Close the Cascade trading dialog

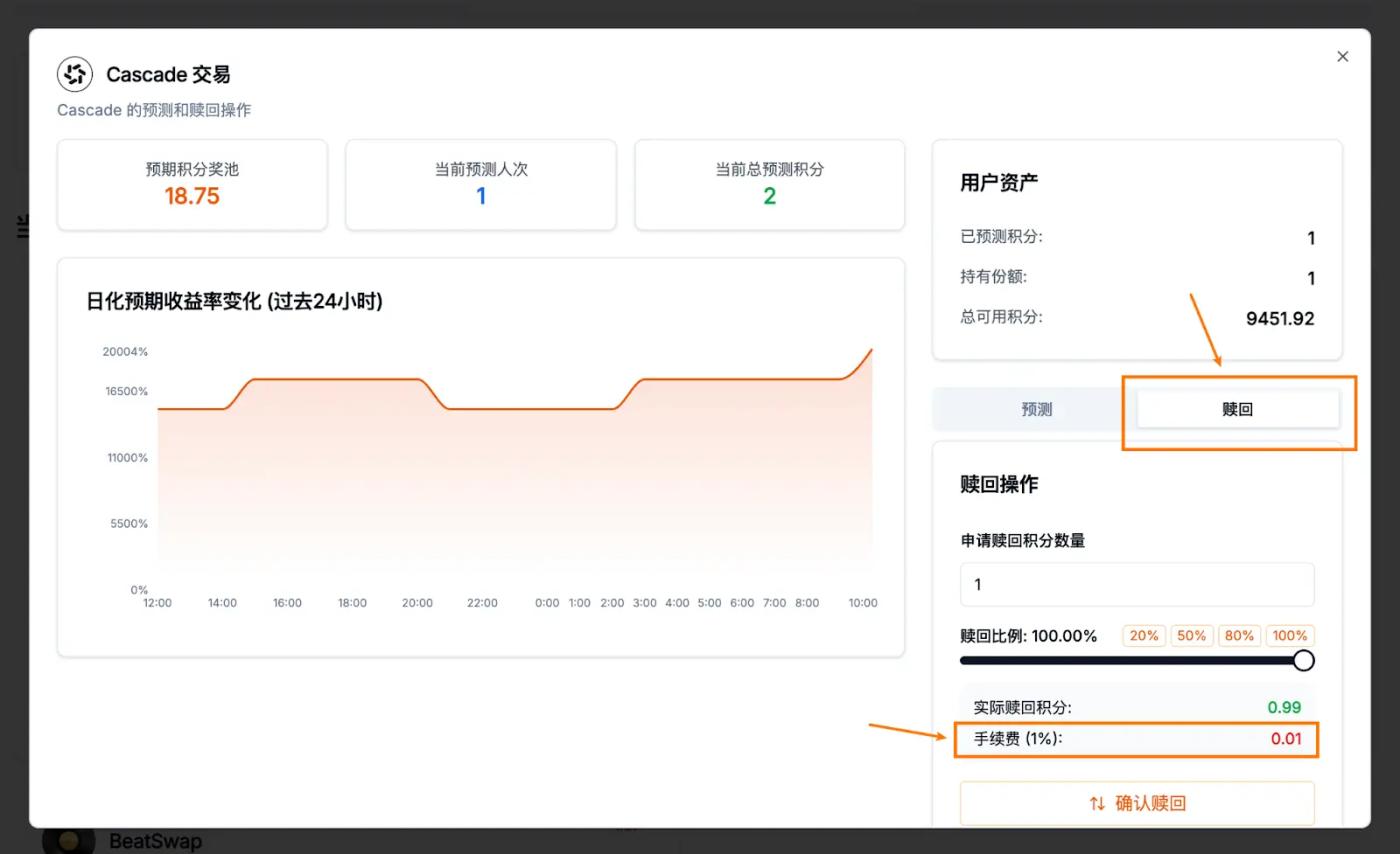point(1342,57)
